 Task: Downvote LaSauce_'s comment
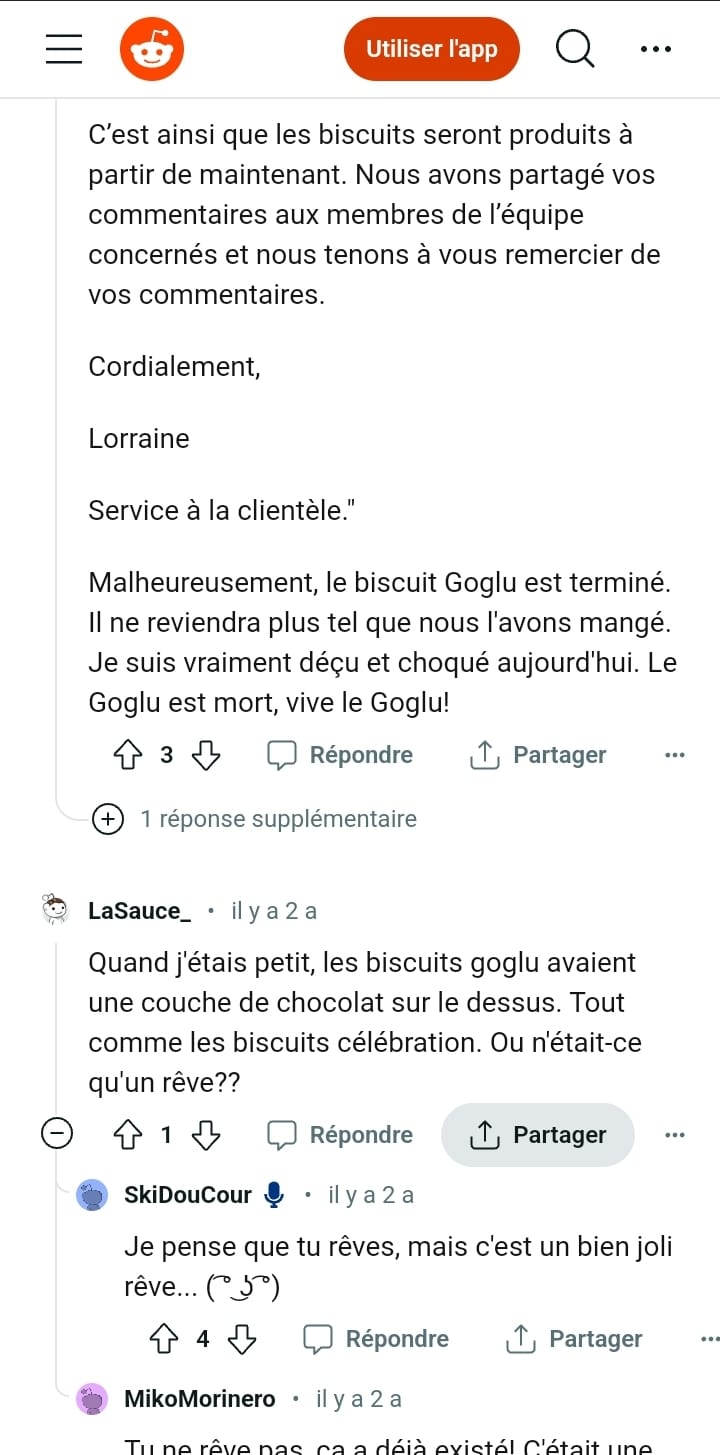(205, 1135)
